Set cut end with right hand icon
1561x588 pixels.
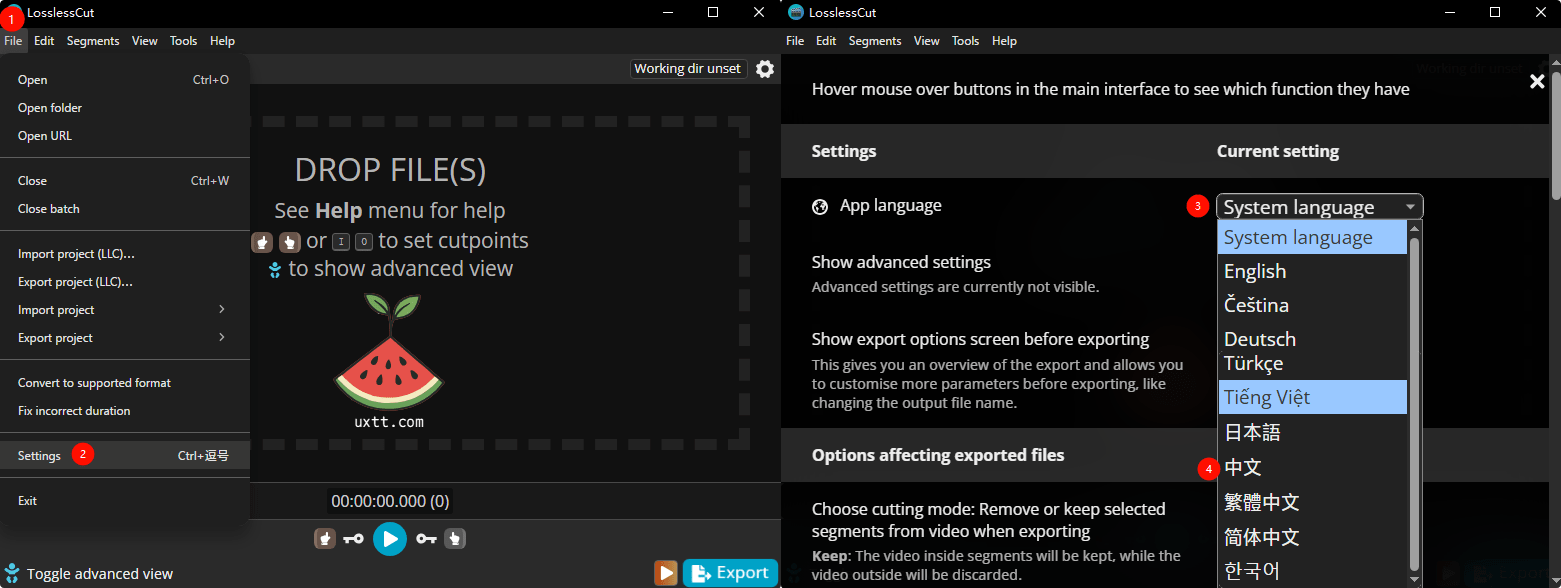pyautogui.click(x=456, y=539)
